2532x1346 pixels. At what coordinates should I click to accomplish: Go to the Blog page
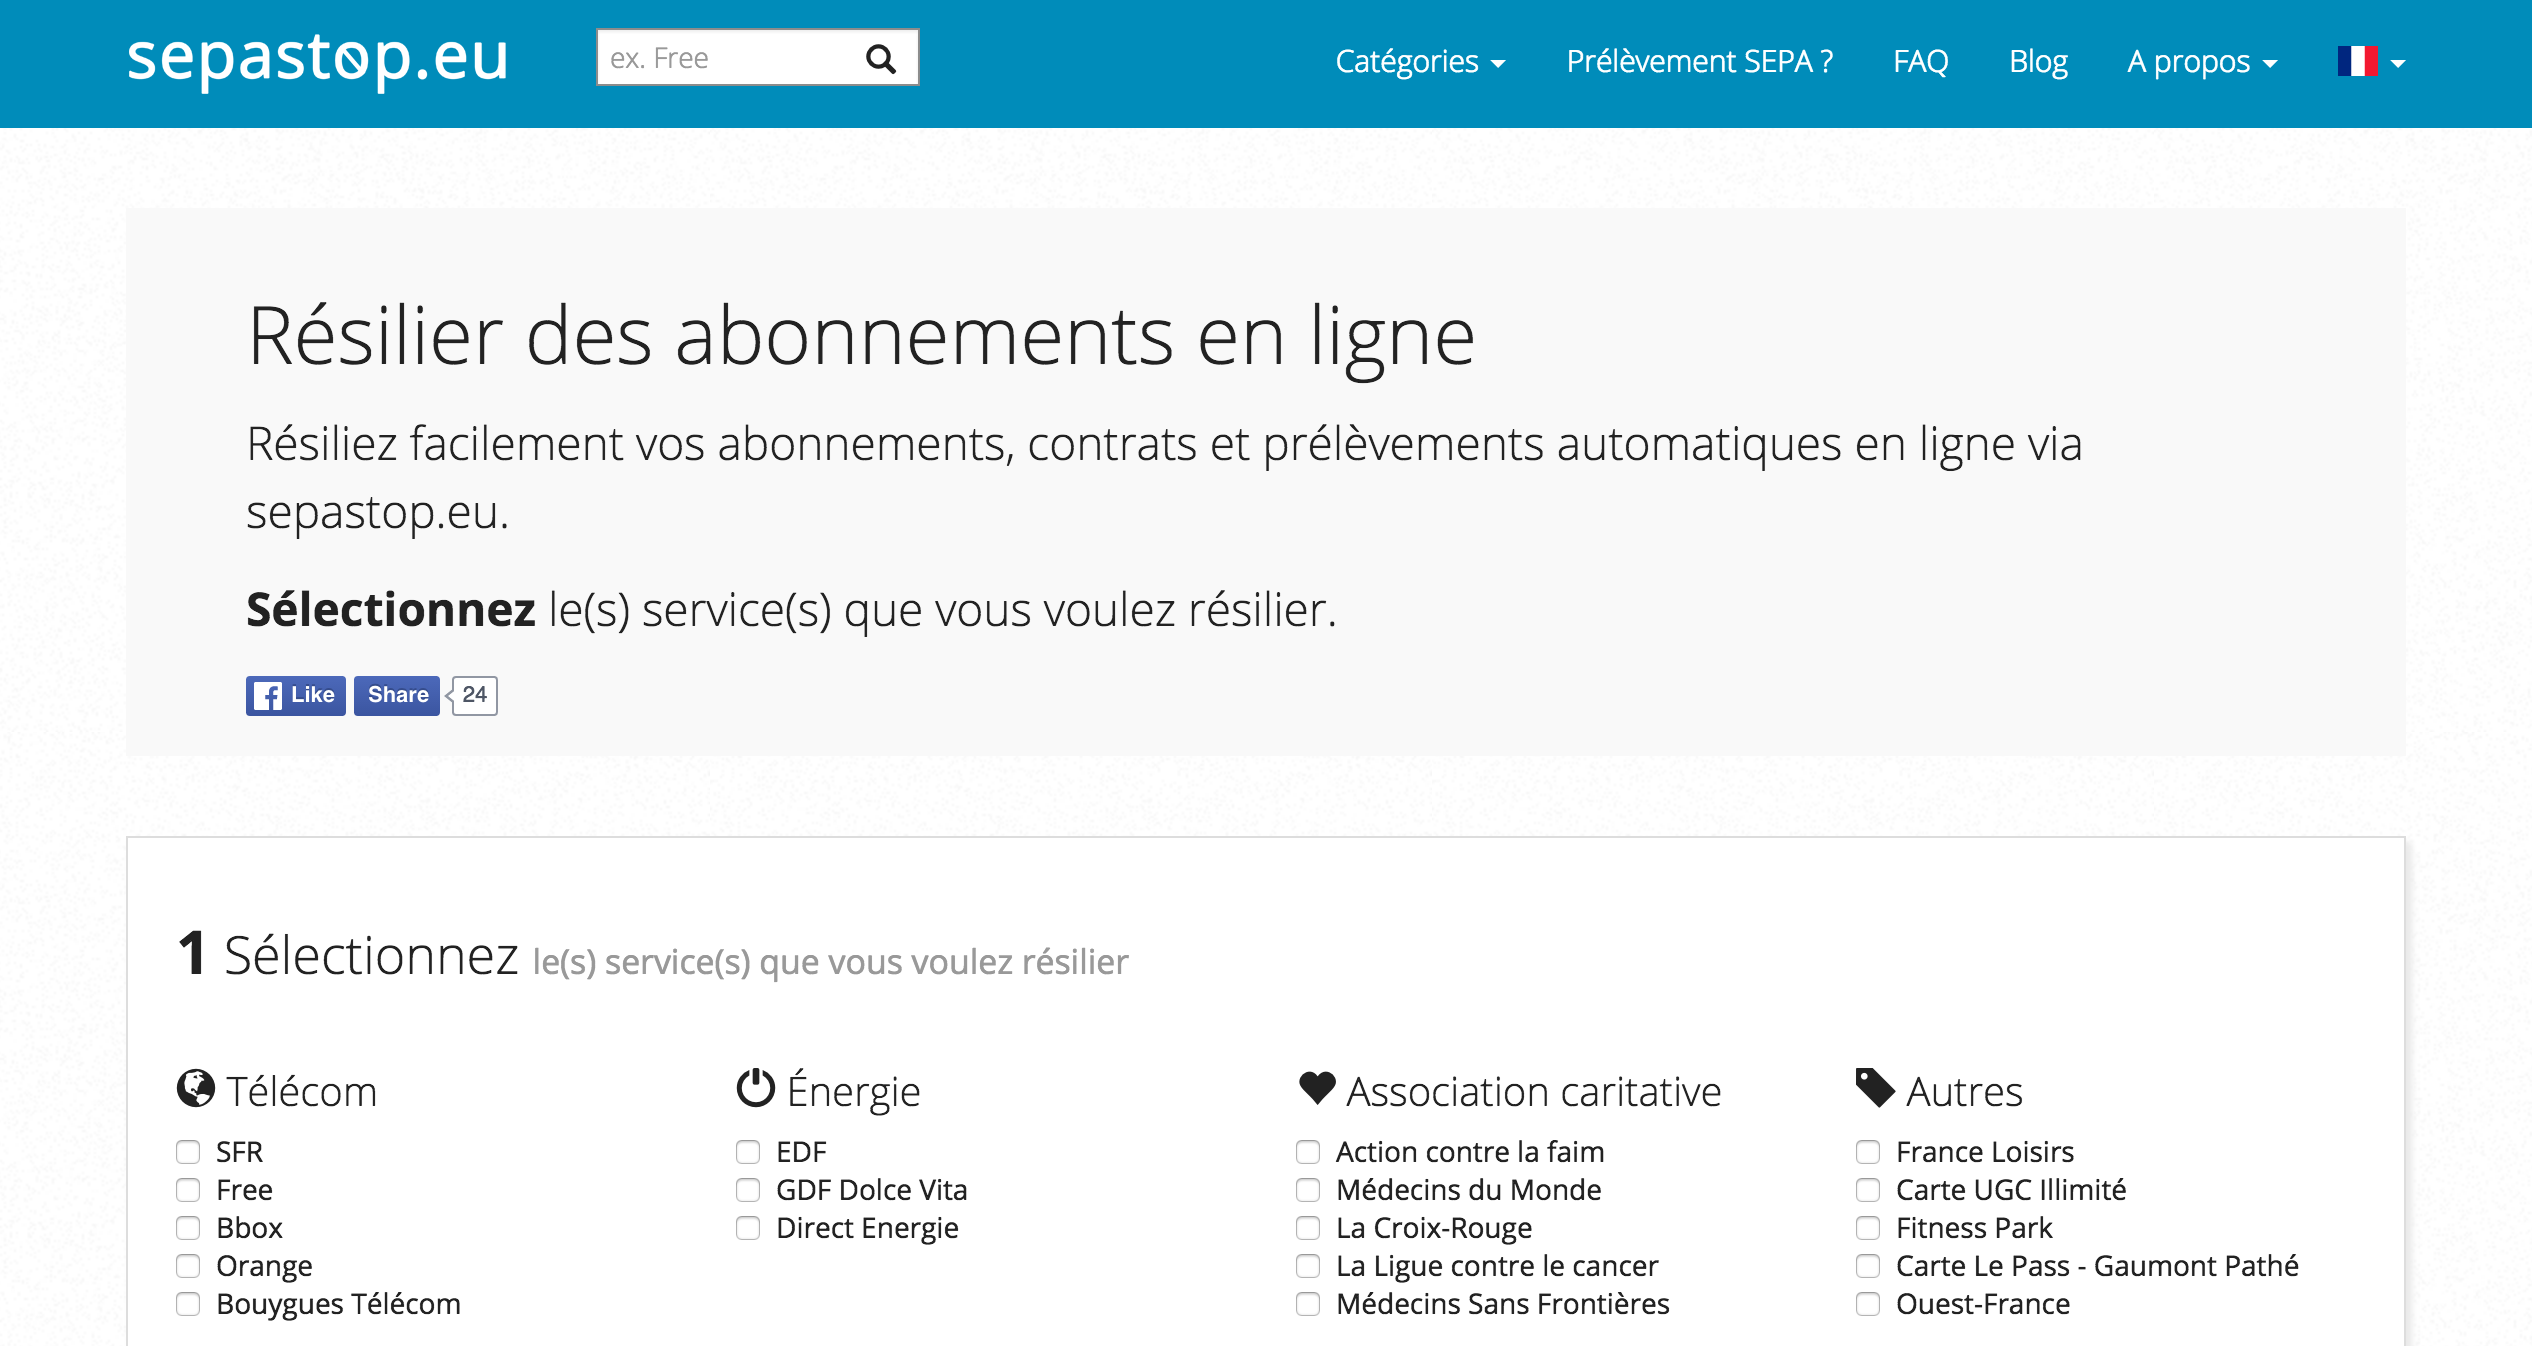pyautogui.click(x=2038, y=62)
